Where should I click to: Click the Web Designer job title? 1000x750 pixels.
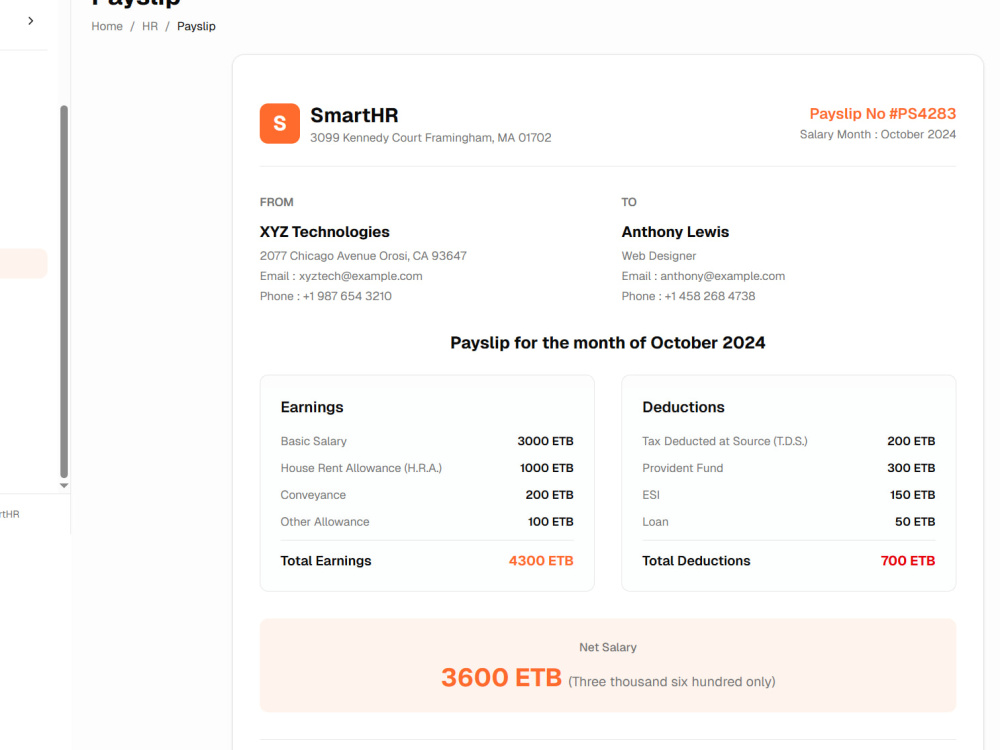pos(659,256)
